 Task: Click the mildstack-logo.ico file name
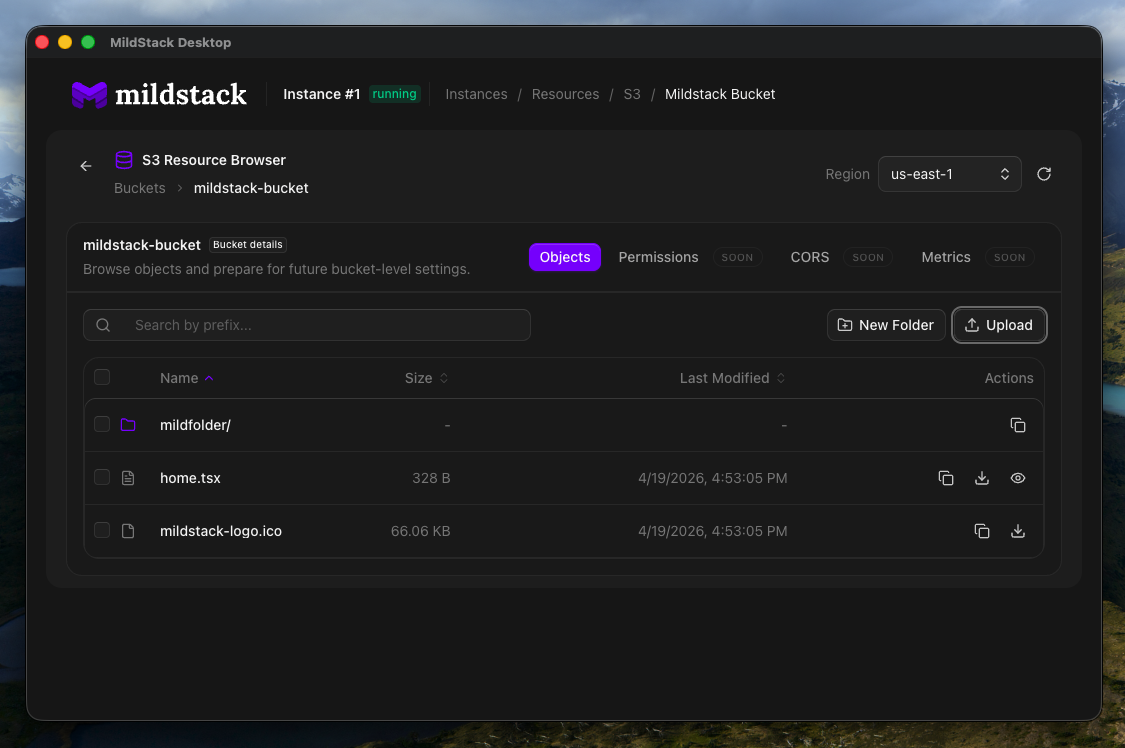(x=221, y=531)
